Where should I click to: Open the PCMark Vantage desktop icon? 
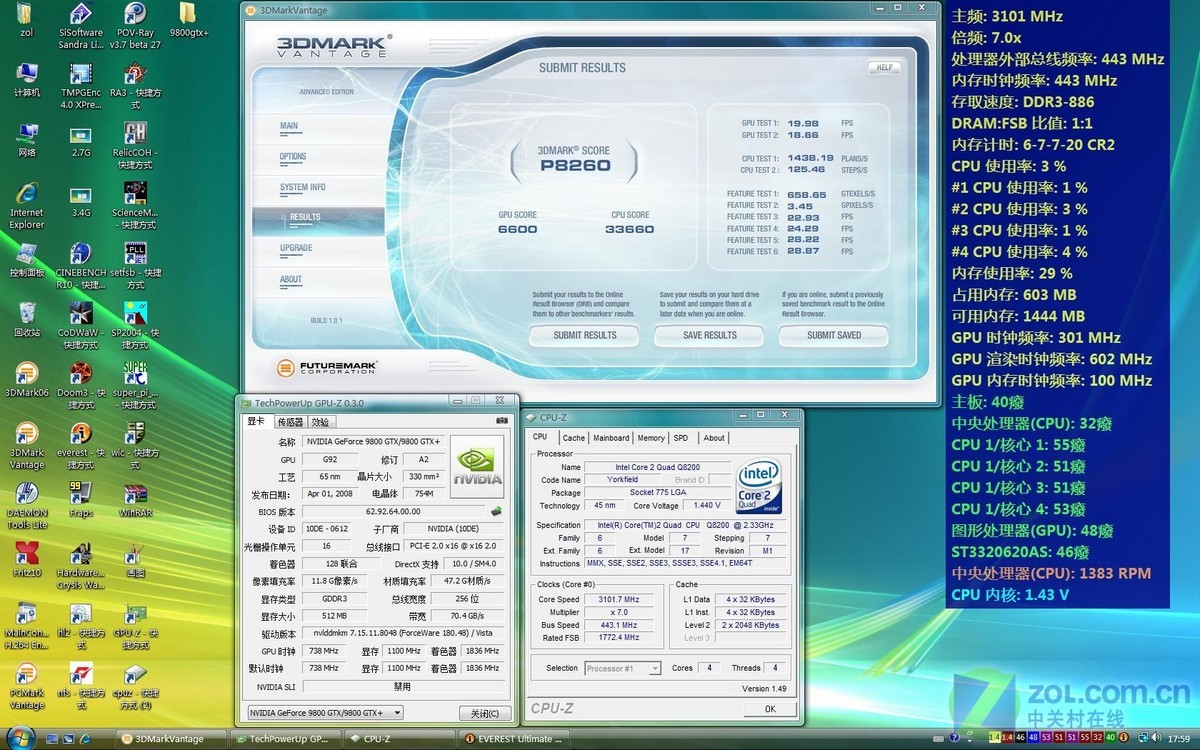(27, 685)
